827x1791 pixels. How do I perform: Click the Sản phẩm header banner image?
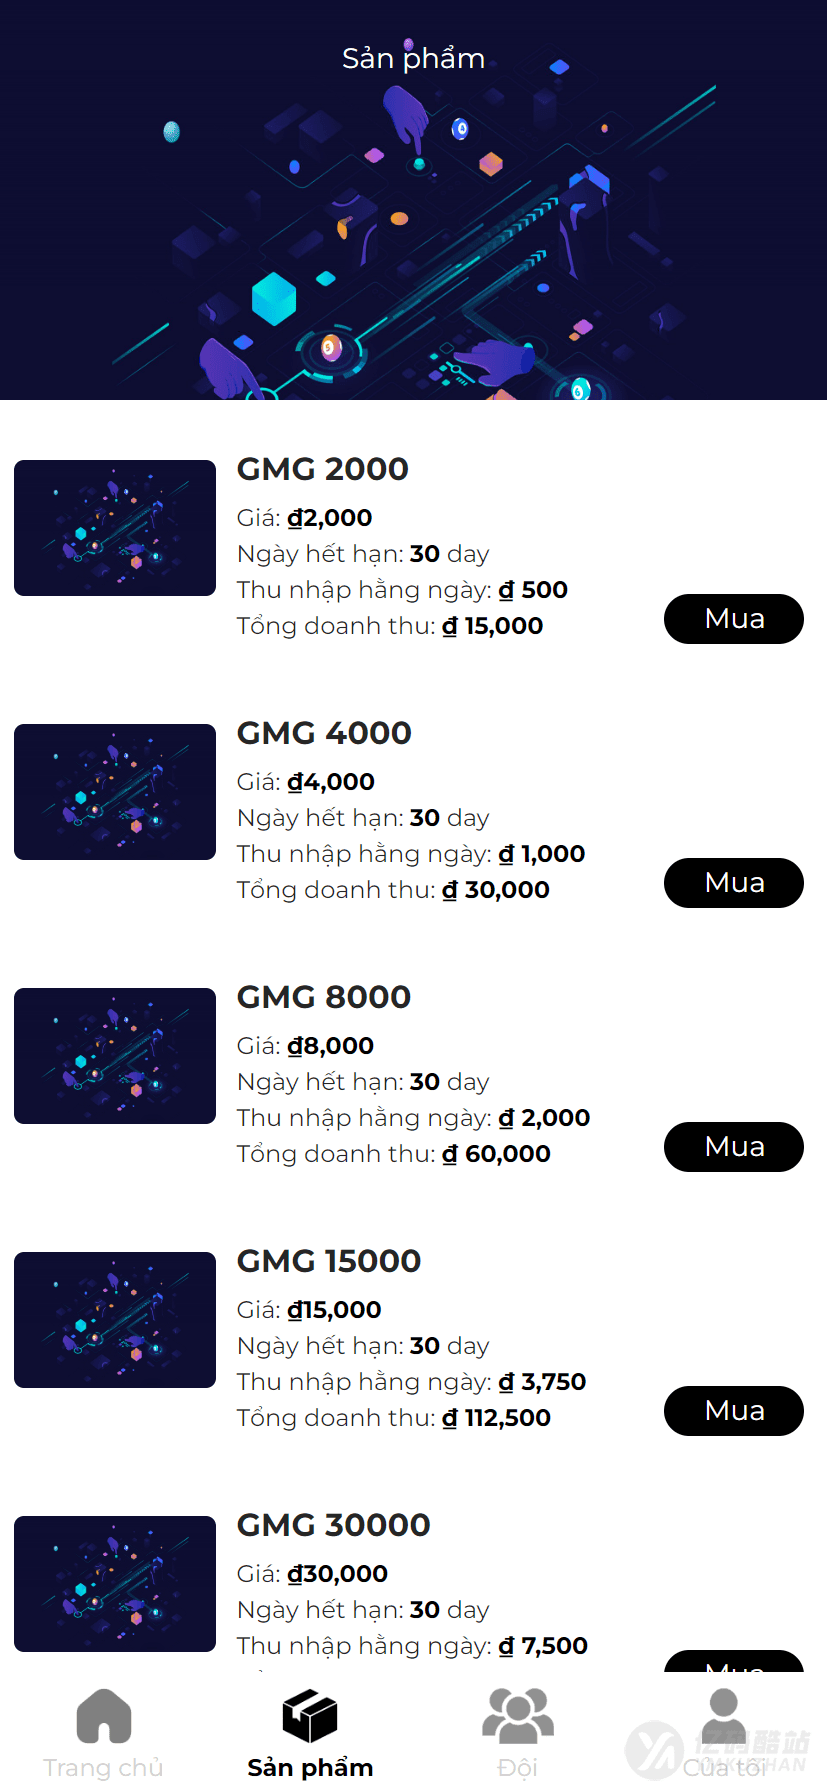coord(413,230)
